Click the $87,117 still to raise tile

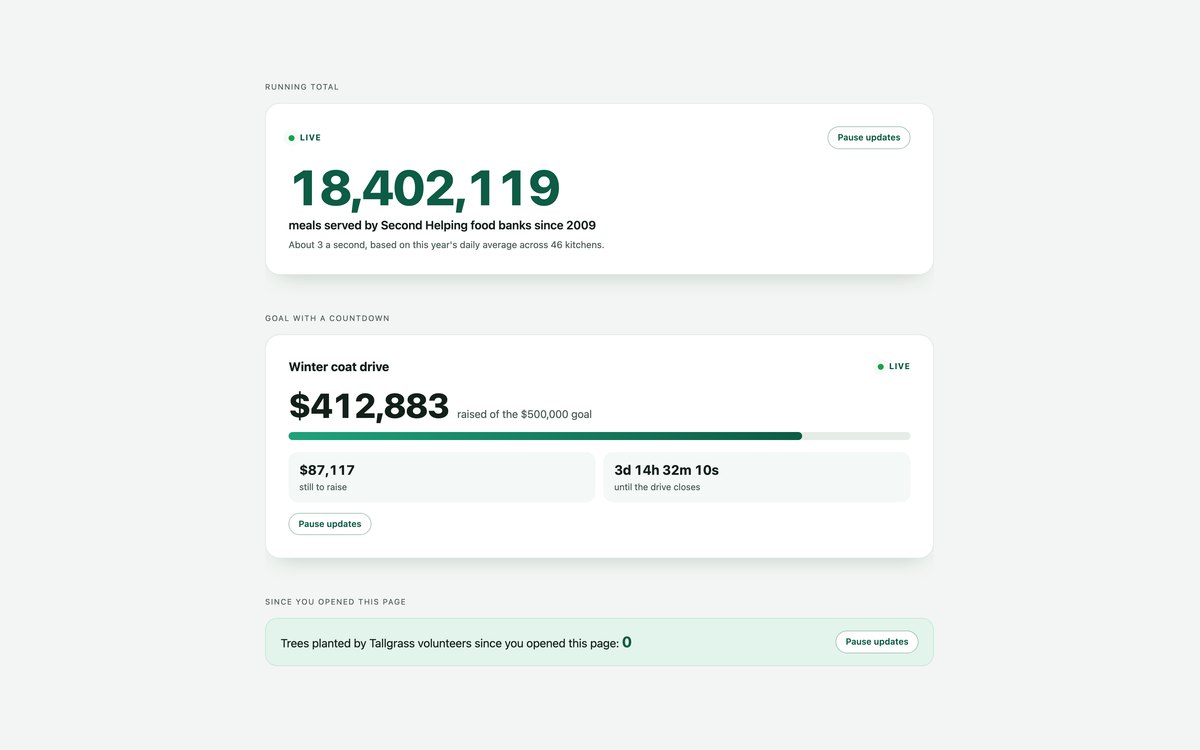point(442,477)
